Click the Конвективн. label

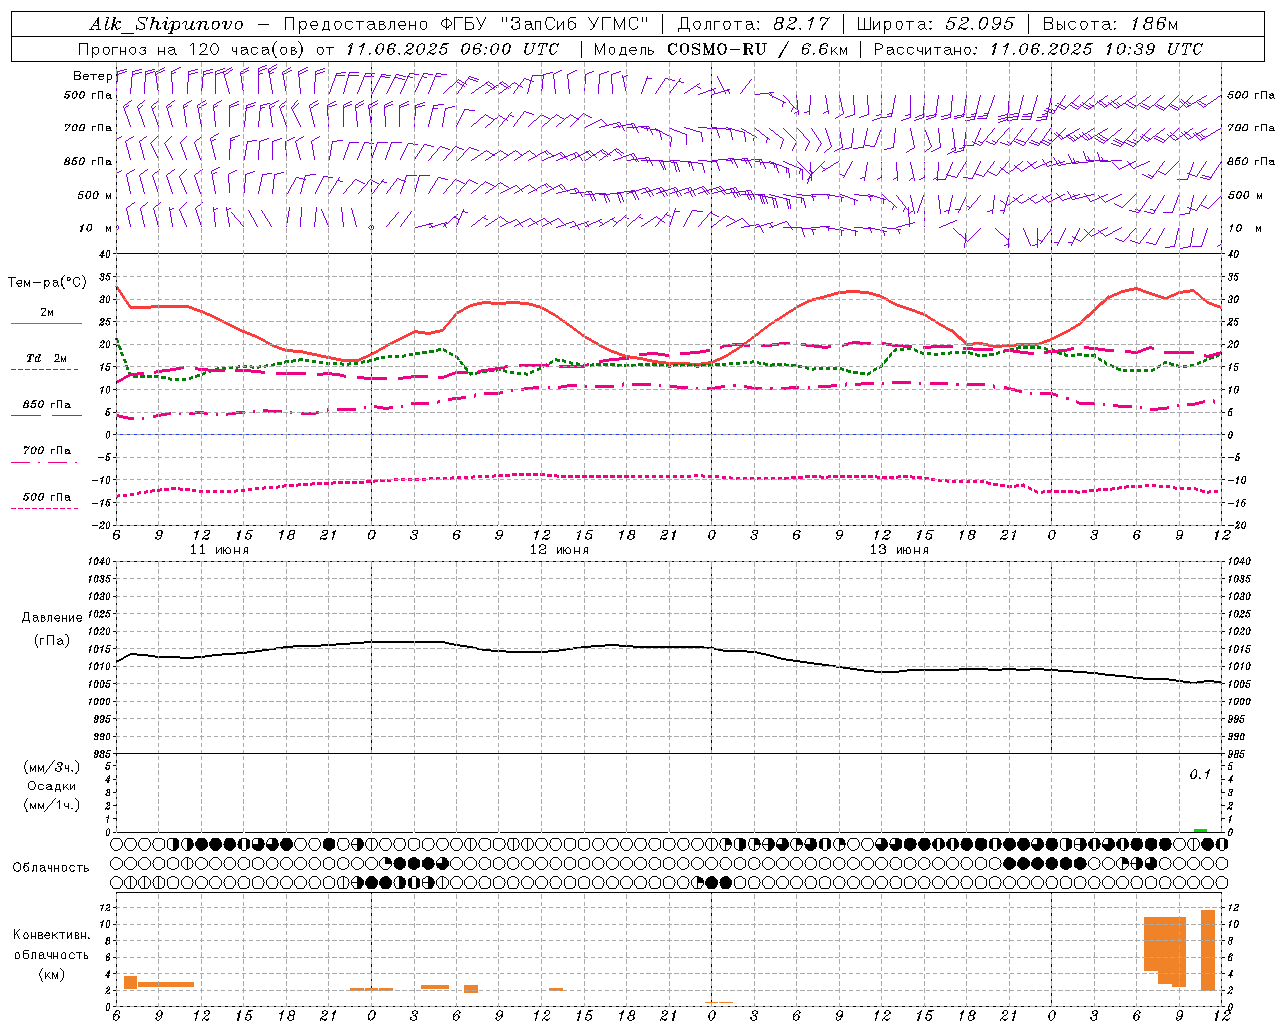point(51,935)
